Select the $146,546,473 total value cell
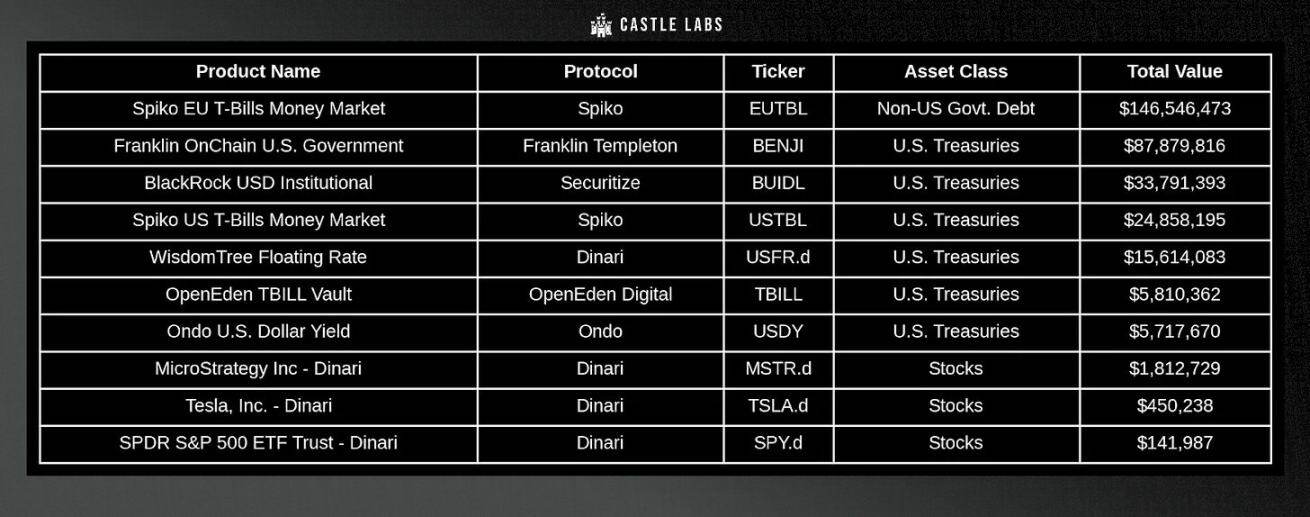The width and height of the screenshot is (1310, 517). tap(1175, 109)
